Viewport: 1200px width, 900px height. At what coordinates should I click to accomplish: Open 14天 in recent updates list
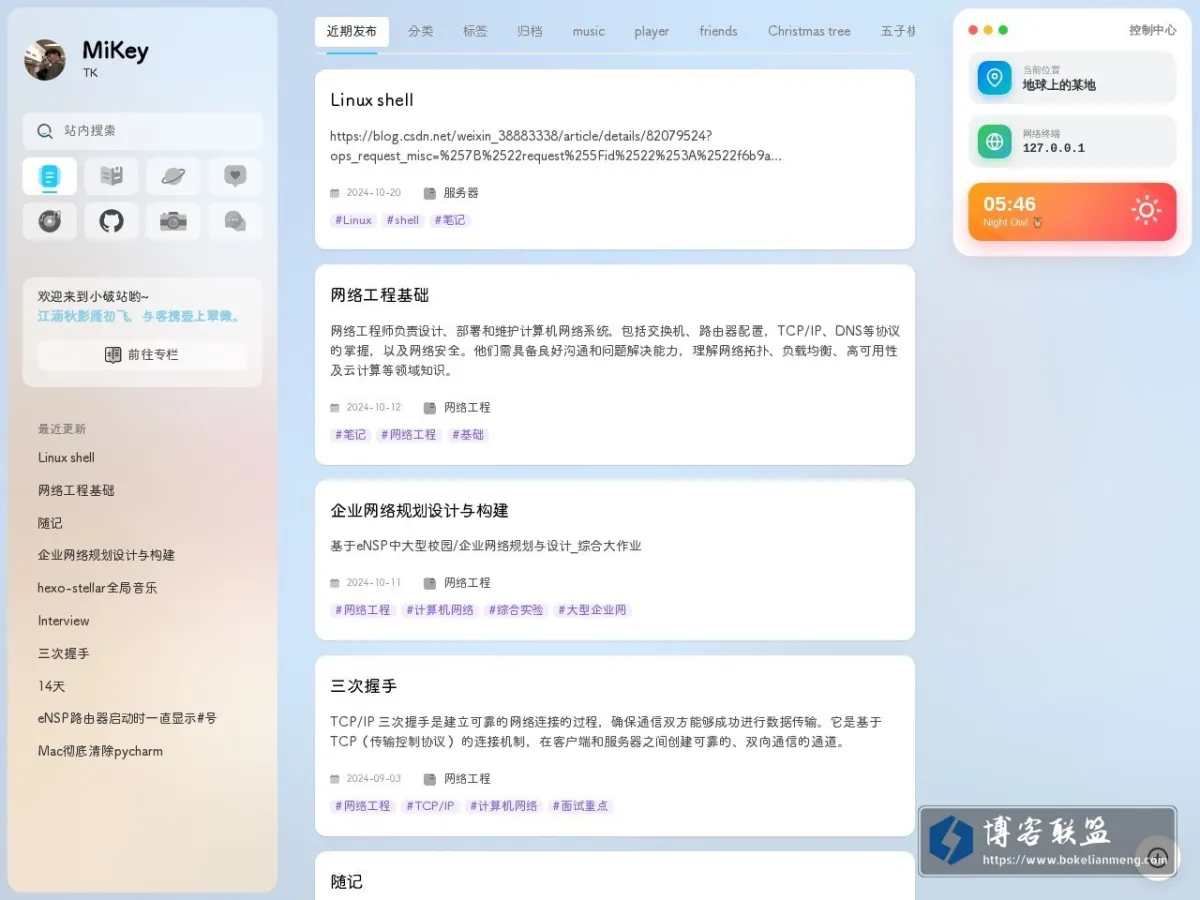click(x=51, y=687)
